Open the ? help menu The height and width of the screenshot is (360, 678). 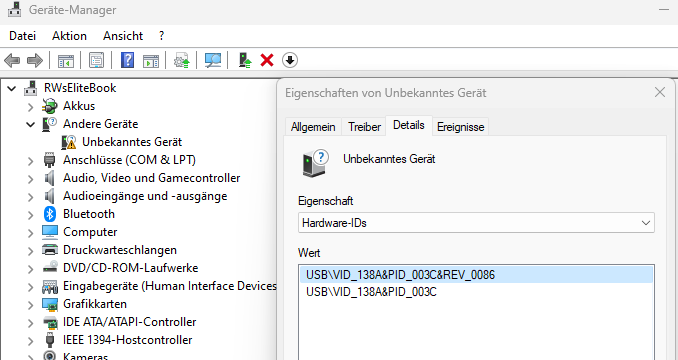[161, 36]
